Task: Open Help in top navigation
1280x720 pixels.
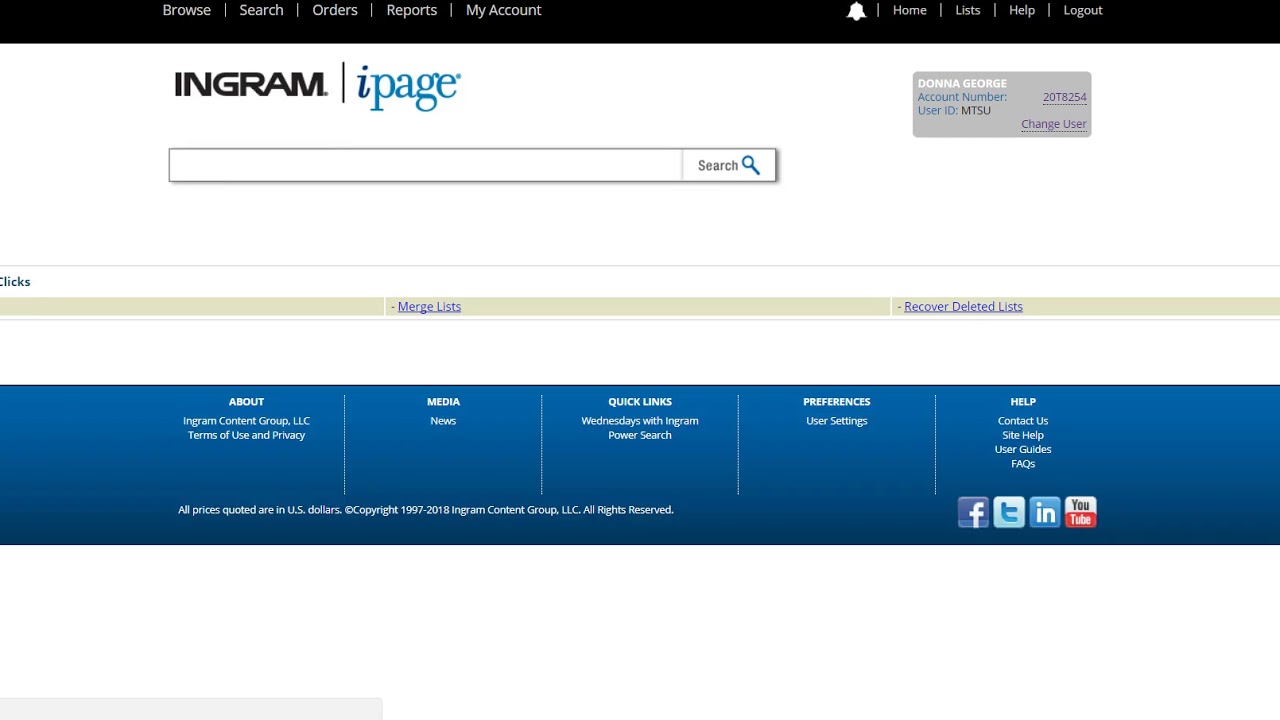Action: pos(1022,10)
